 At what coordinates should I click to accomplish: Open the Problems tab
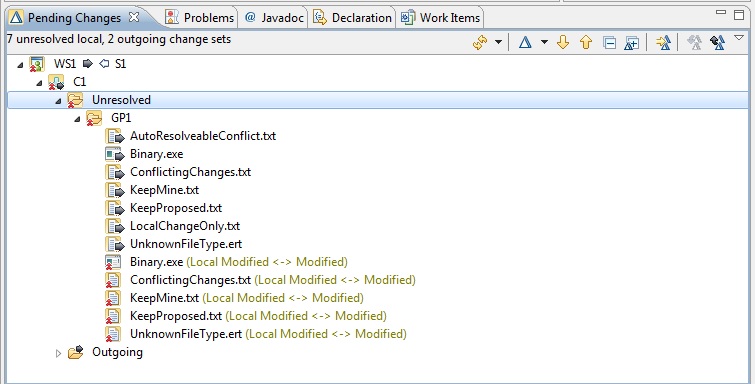click(199, 18)
